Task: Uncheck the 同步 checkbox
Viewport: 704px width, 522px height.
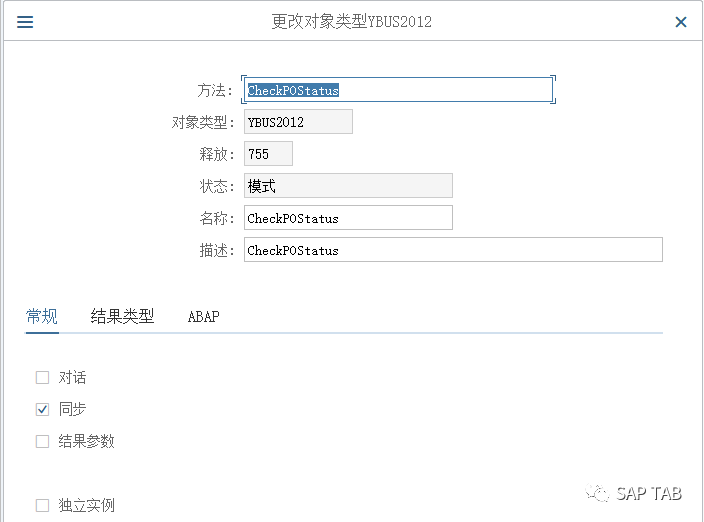Action: tap(43, 409)
